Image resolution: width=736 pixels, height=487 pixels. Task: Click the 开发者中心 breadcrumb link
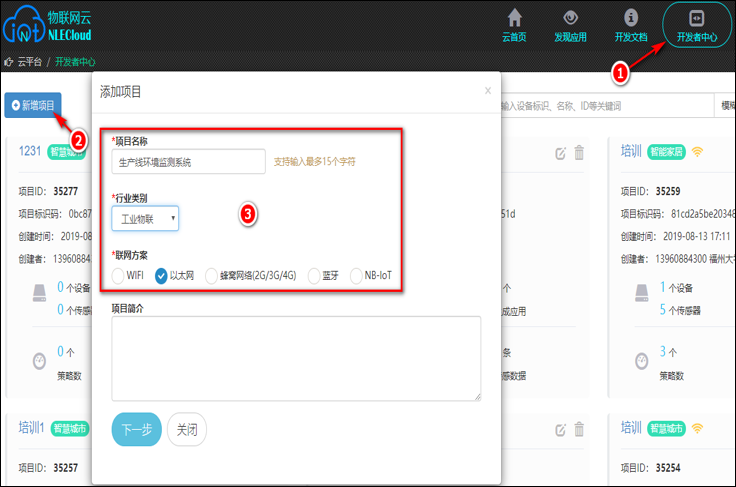[x=75, y=62]
